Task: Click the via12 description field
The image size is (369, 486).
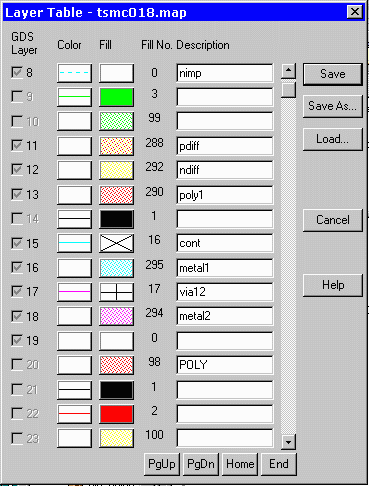Action: [x=225, y=292]
